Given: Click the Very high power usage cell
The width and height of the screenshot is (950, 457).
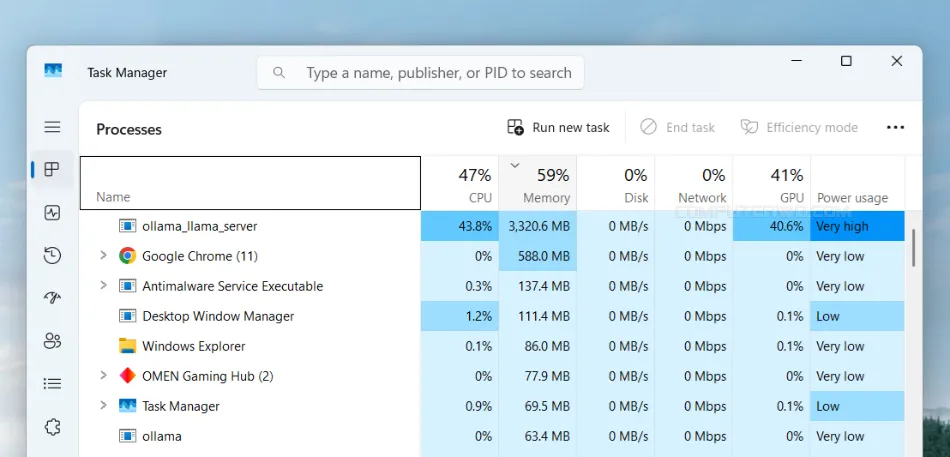Looking at the screenshot, I should [x=857, y=226].
